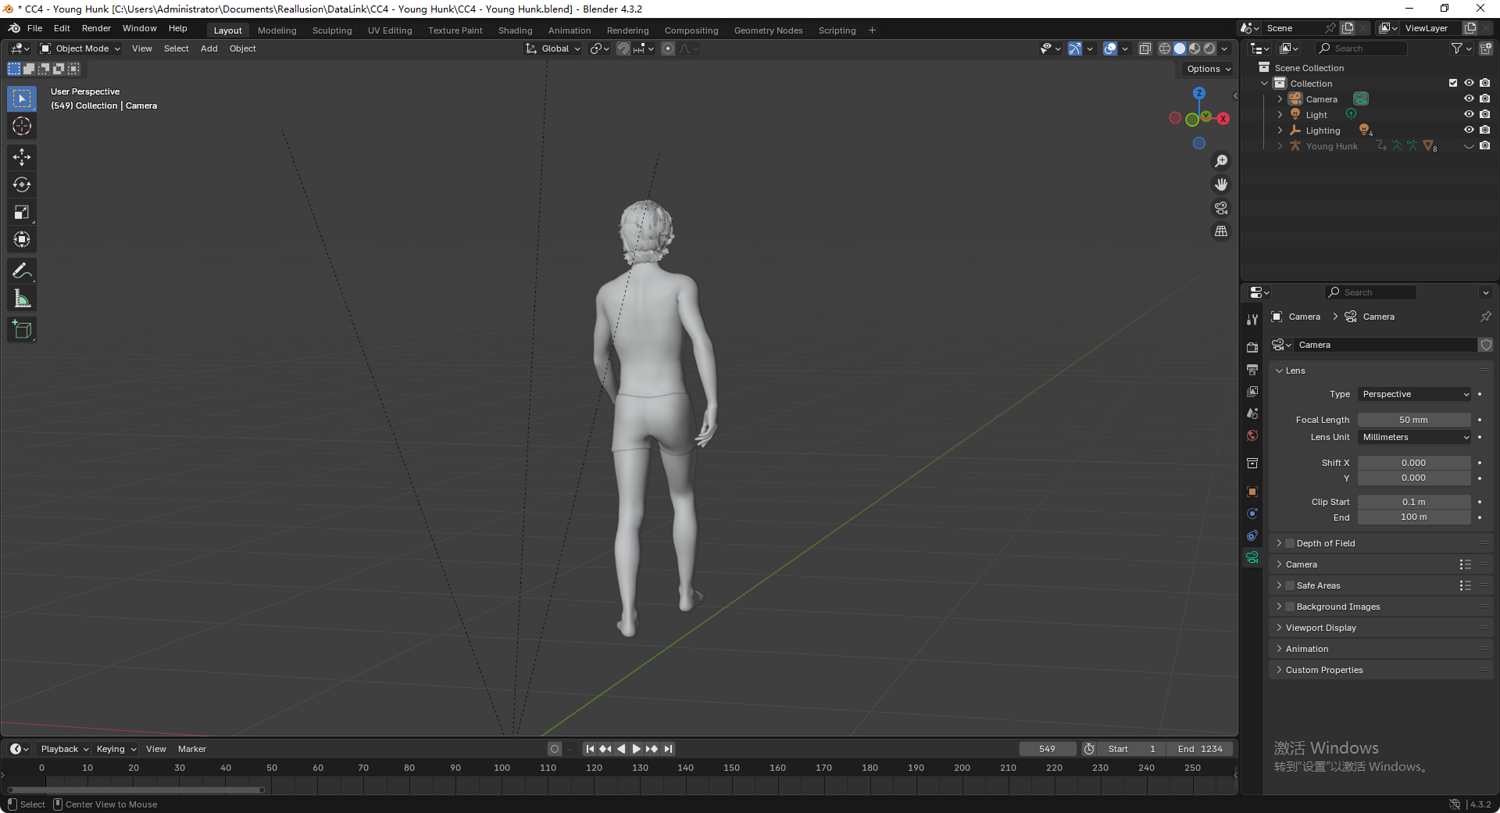This screenshot has height=813, width=1500.
Task: Switch viewport to rendered shading
Action: coord(1209,48)
